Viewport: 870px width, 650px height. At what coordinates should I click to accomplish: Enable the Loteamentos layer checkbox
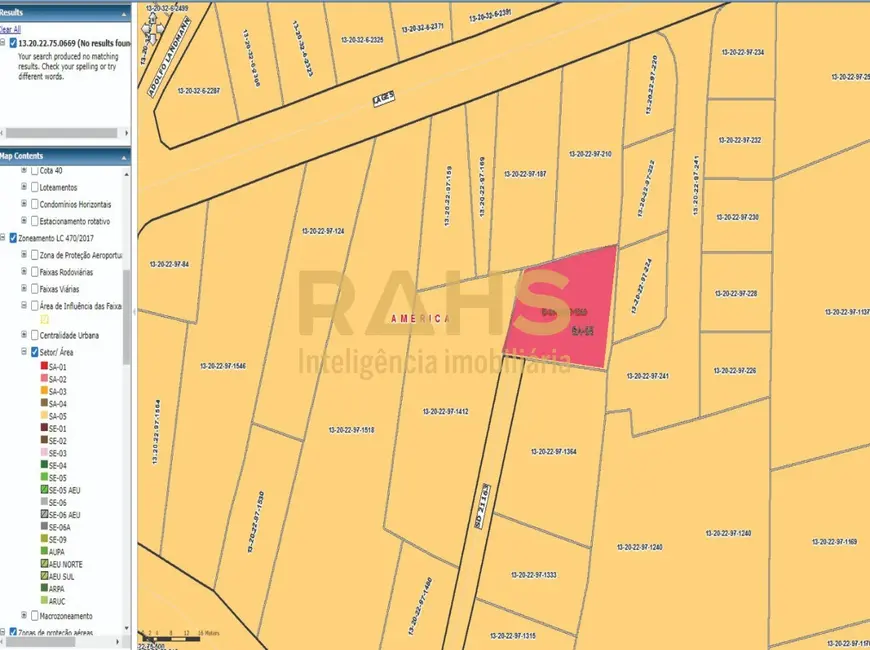tap(35, 187)
